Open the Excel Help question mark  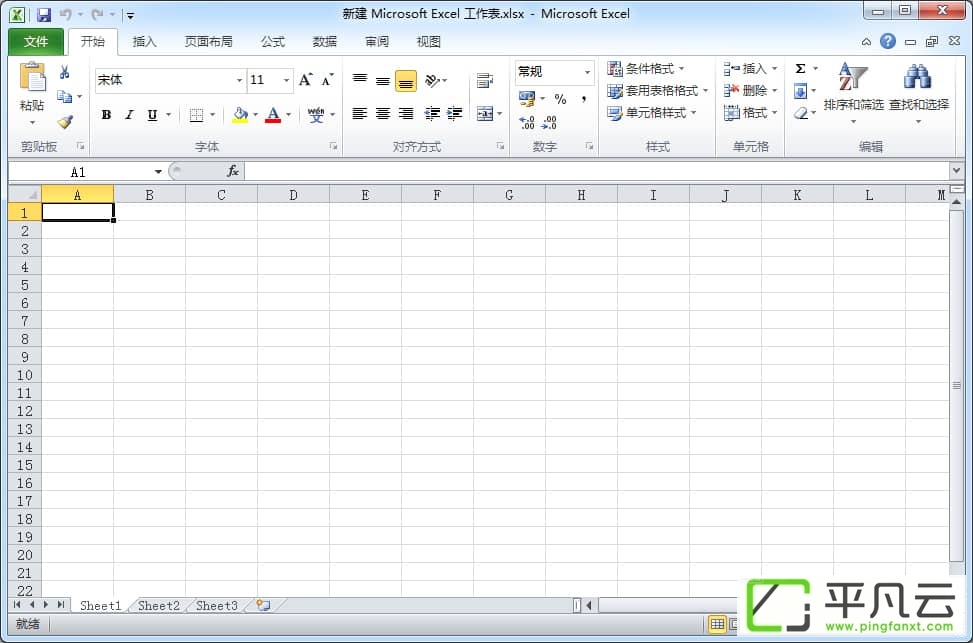[x=888, y=41]
